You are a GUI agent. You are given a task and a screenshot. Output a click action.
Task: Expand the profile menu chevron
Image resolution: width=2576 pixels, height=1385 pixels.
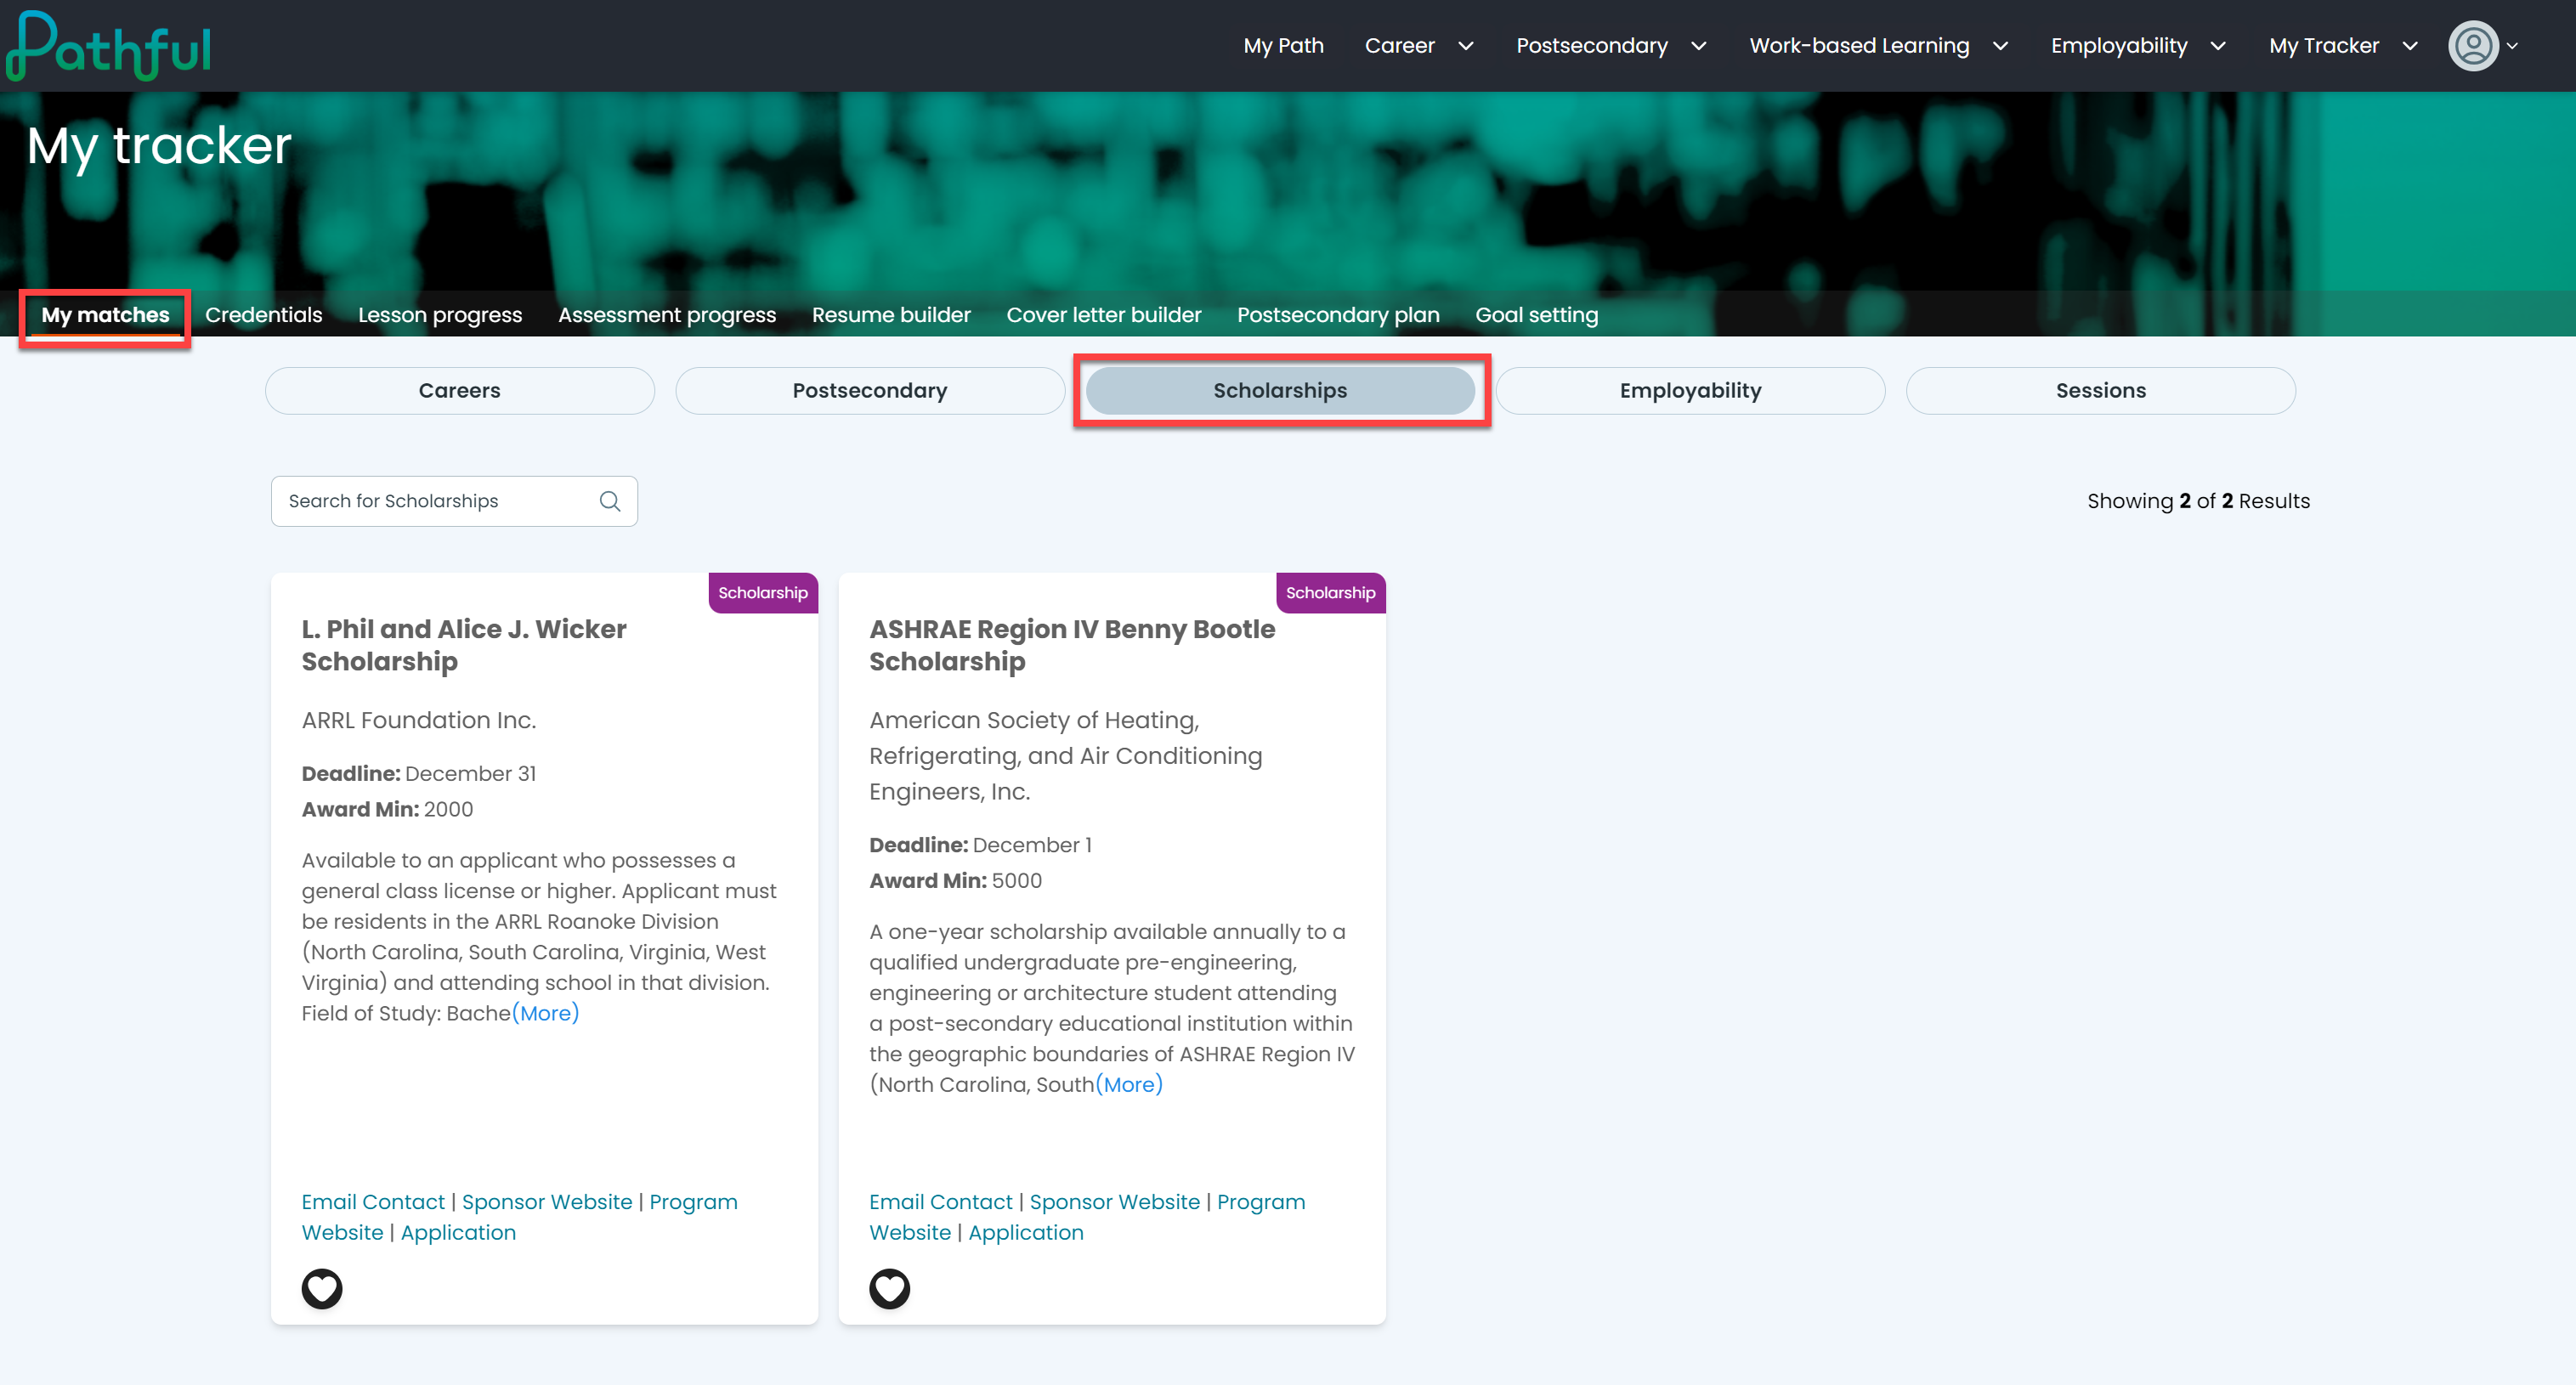point(2513,46)
